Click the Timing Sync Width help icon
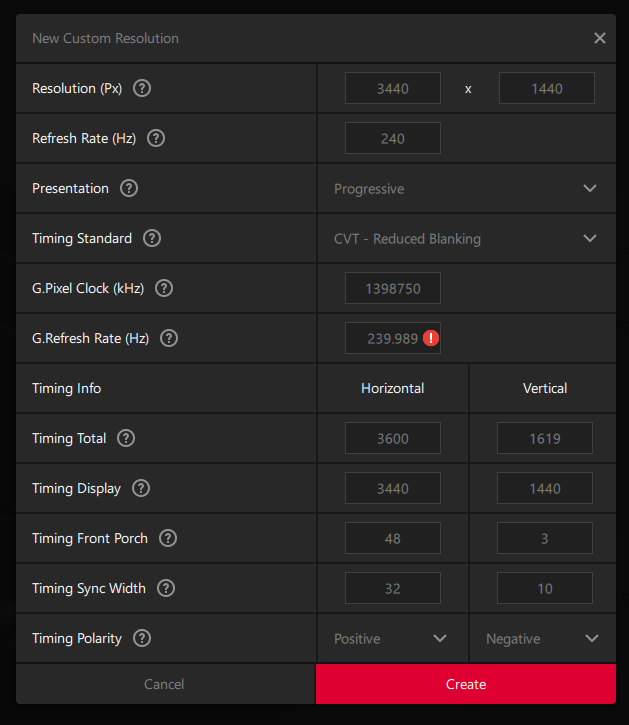 tap(166, 588)
